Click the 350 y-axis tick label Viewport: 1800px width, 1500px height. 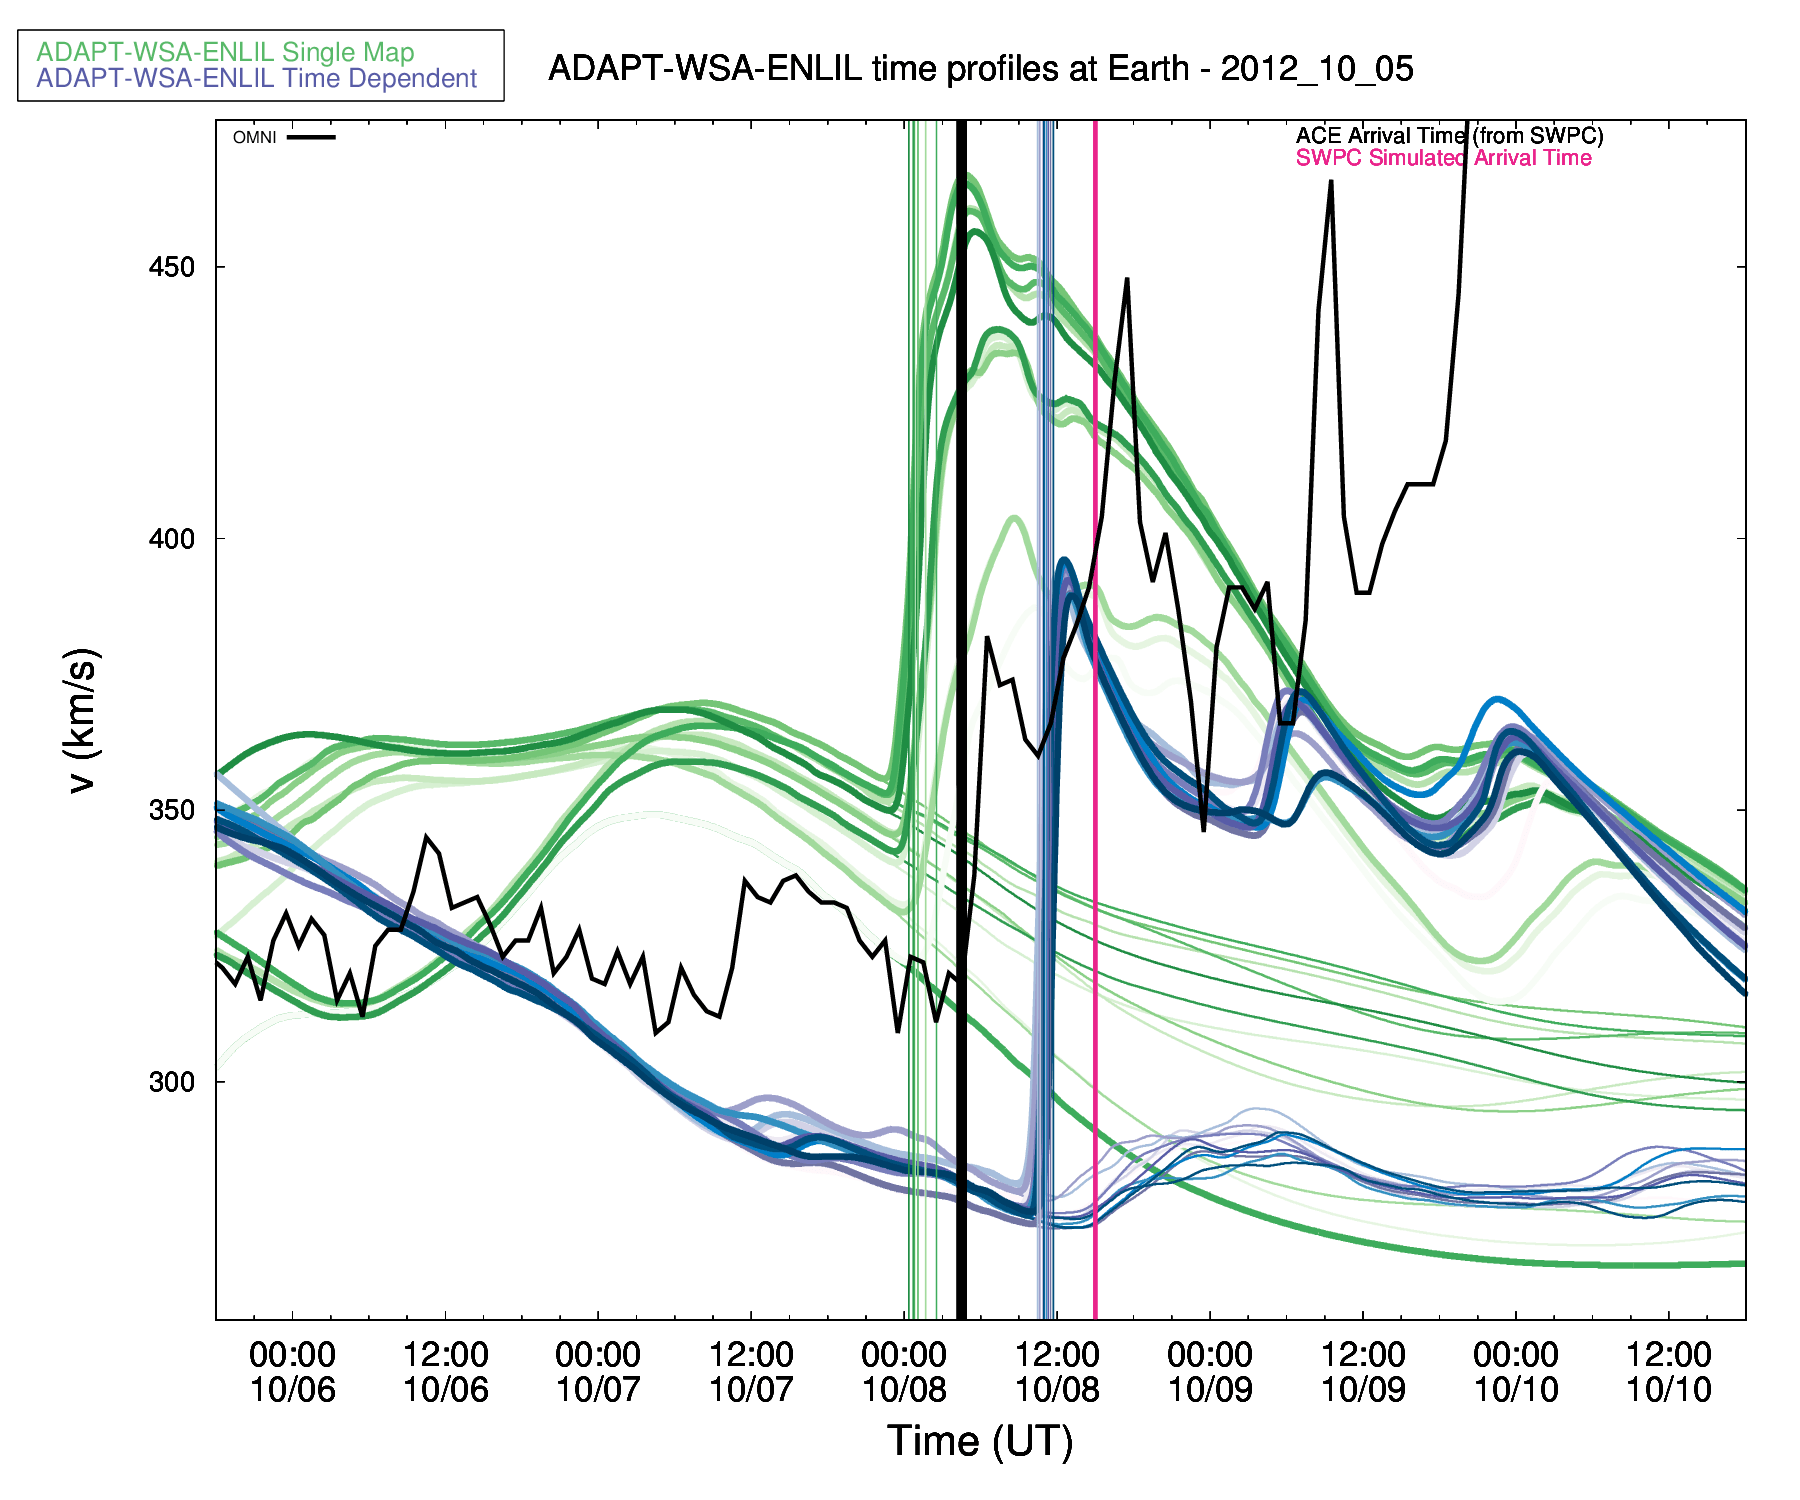click(x=172, y=810)
